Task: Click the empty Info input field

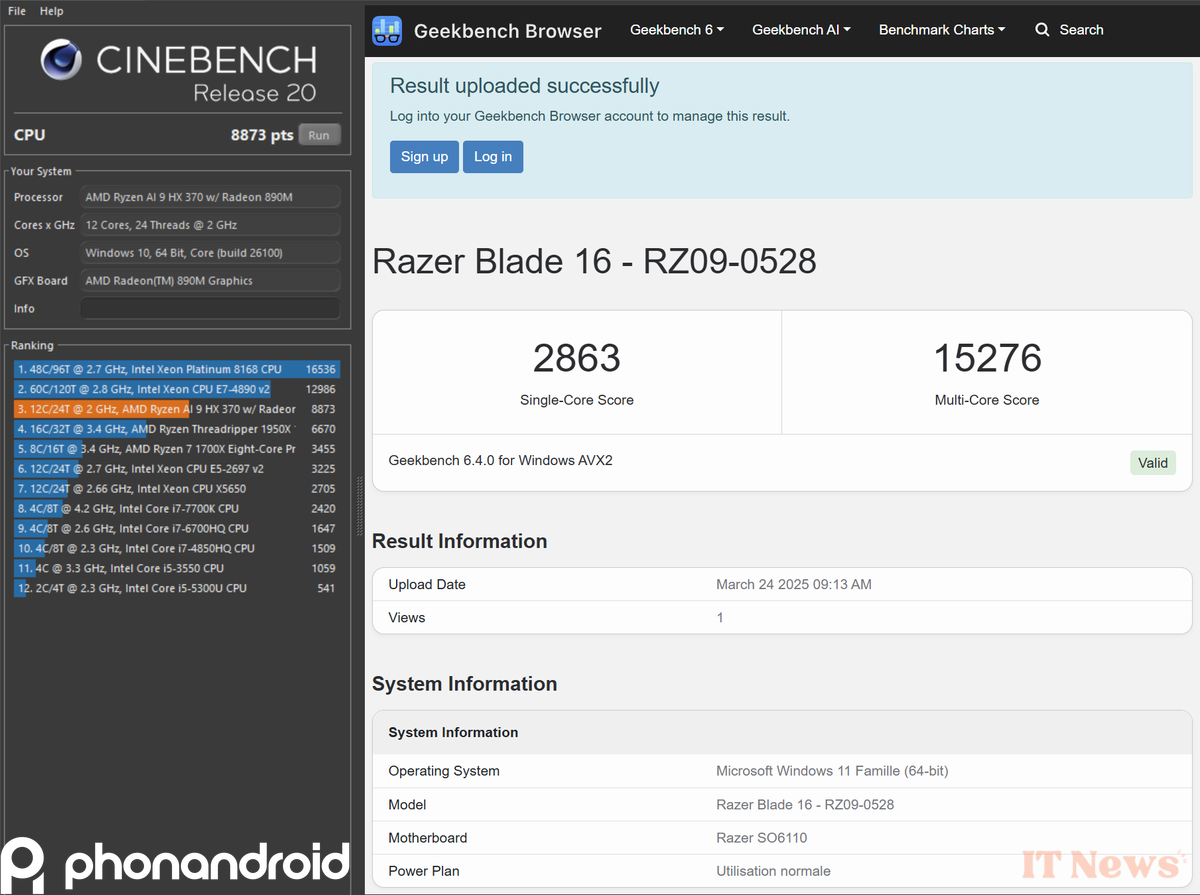Action: 210,308
